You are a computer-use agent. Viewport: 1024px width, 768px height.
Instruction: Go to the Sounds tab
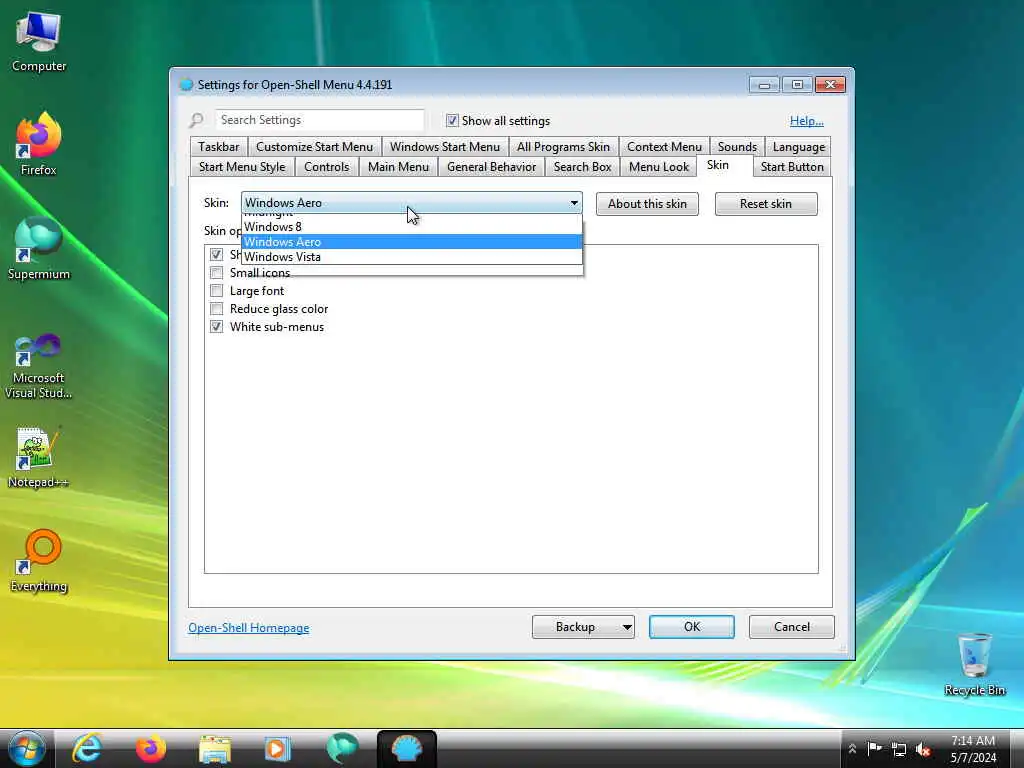tap(737, 147)
